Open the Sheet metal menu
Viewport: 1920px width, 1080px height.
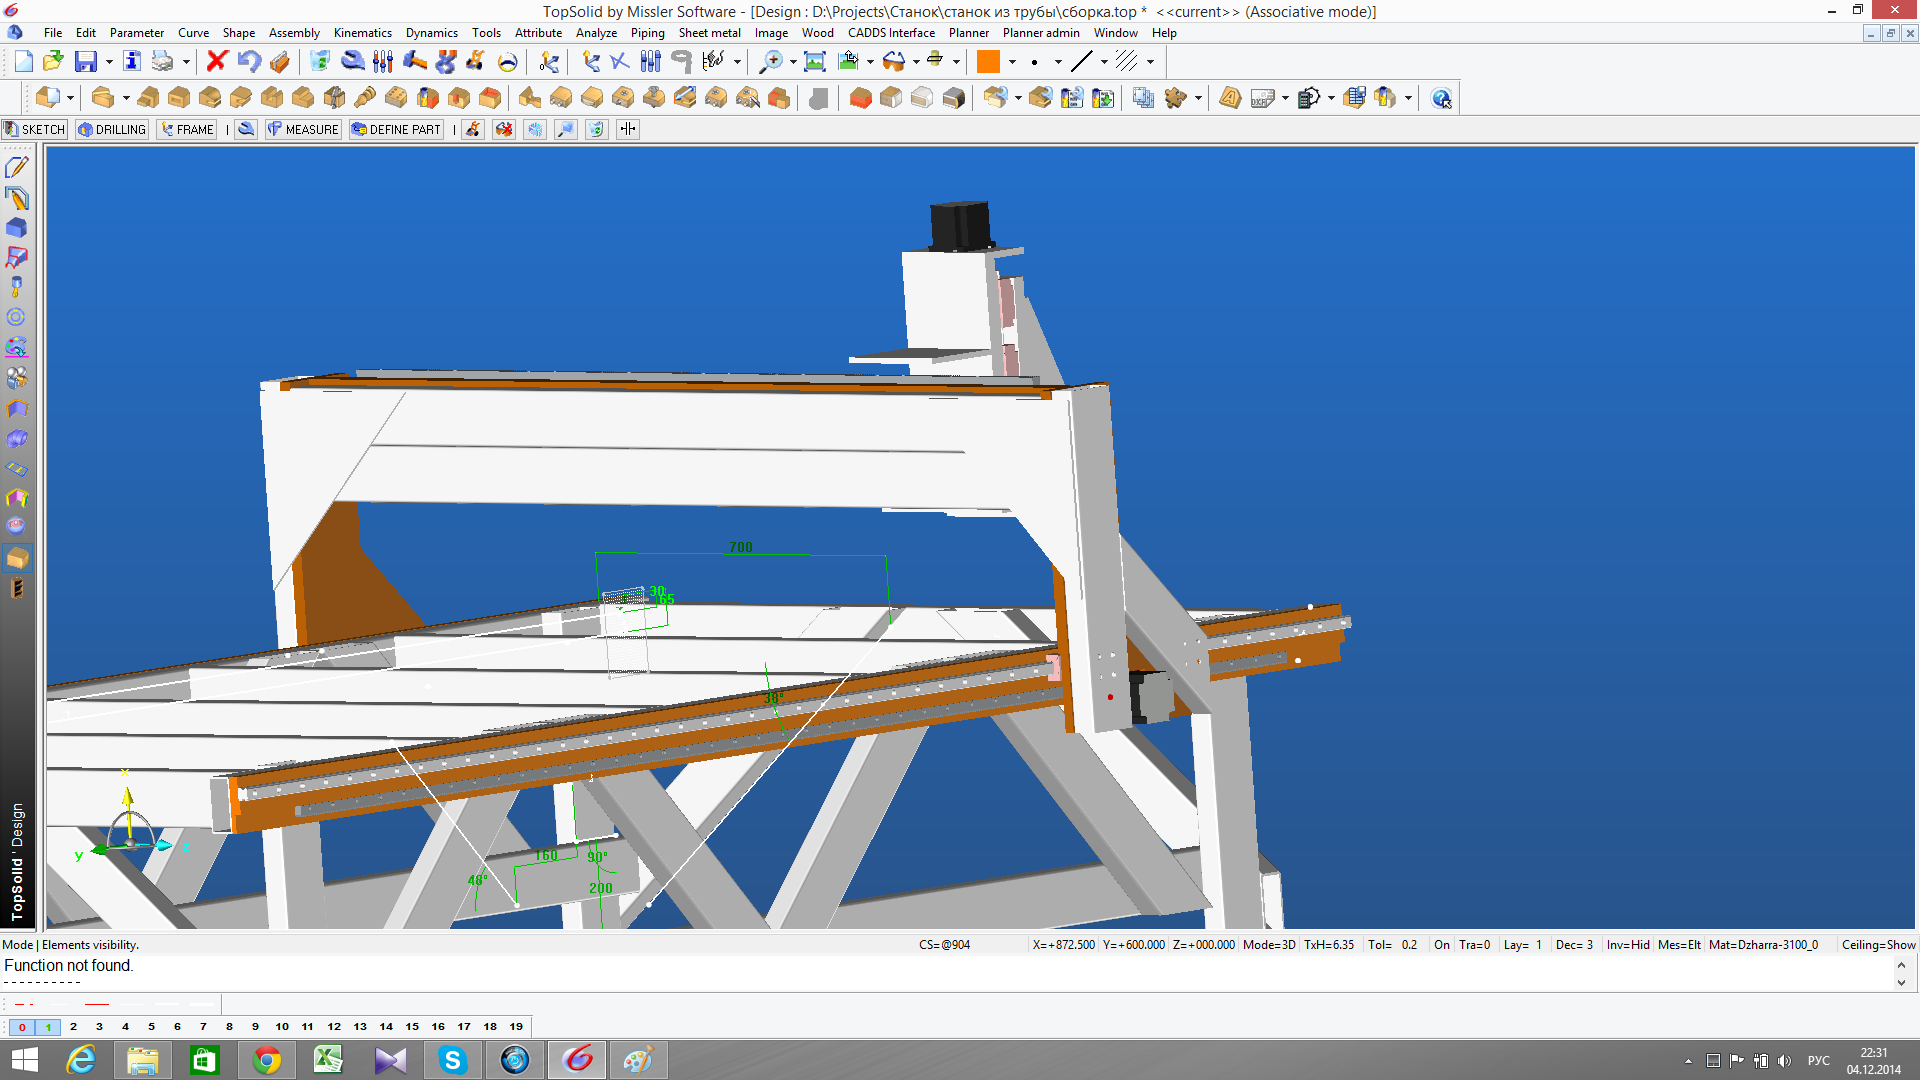click(709, 33)
